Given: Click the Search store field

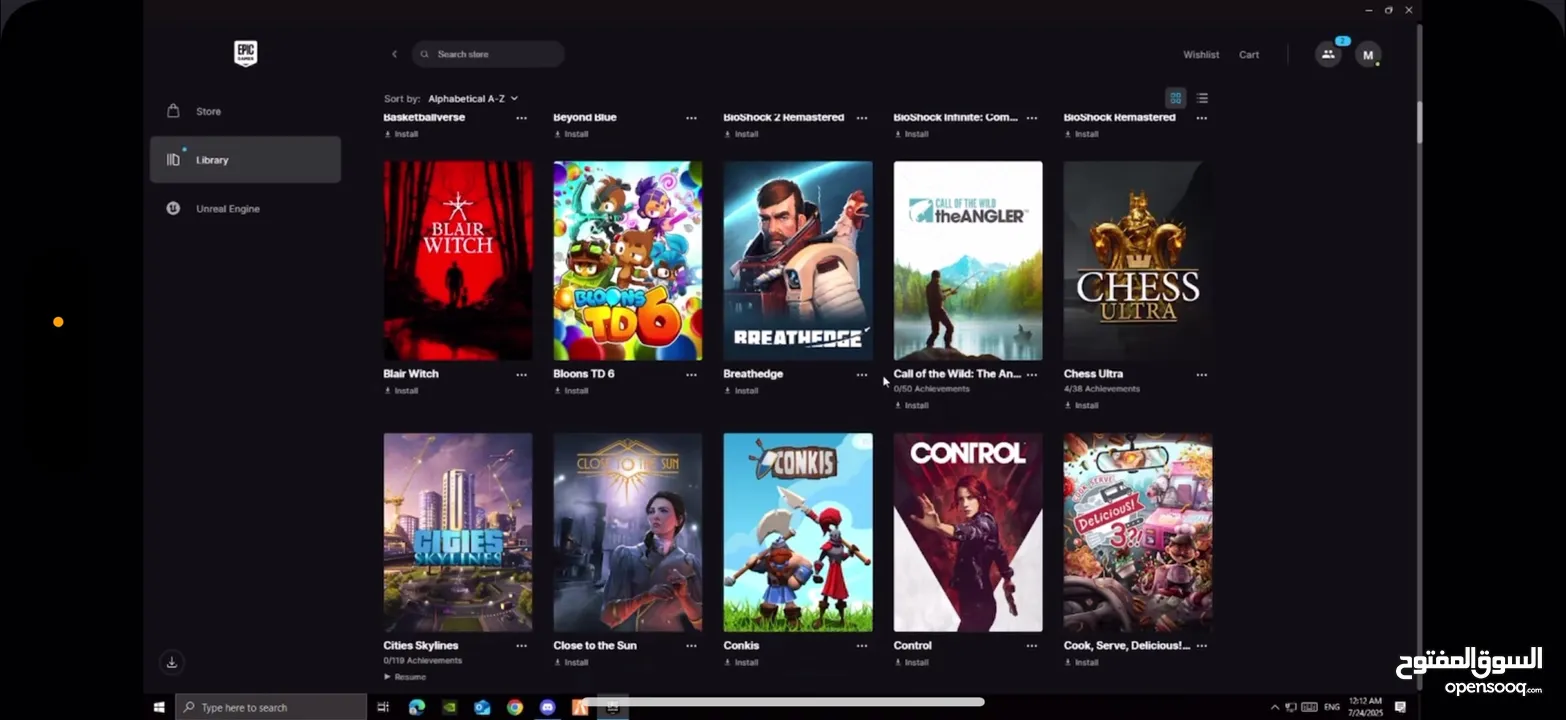Looking at the screenshot, I should (x=488, y=54).
